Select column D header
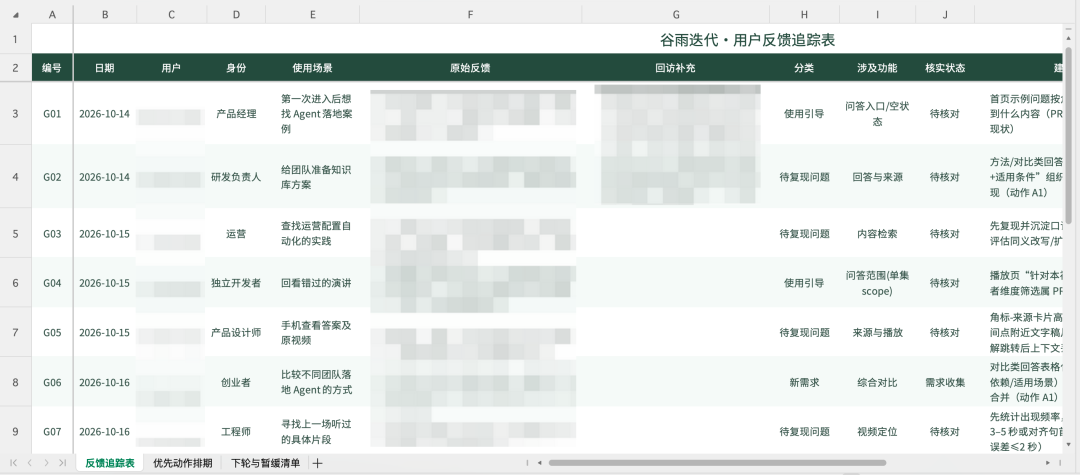The width and height of the screenshot is (1080, 475). (x=236, y=14)
